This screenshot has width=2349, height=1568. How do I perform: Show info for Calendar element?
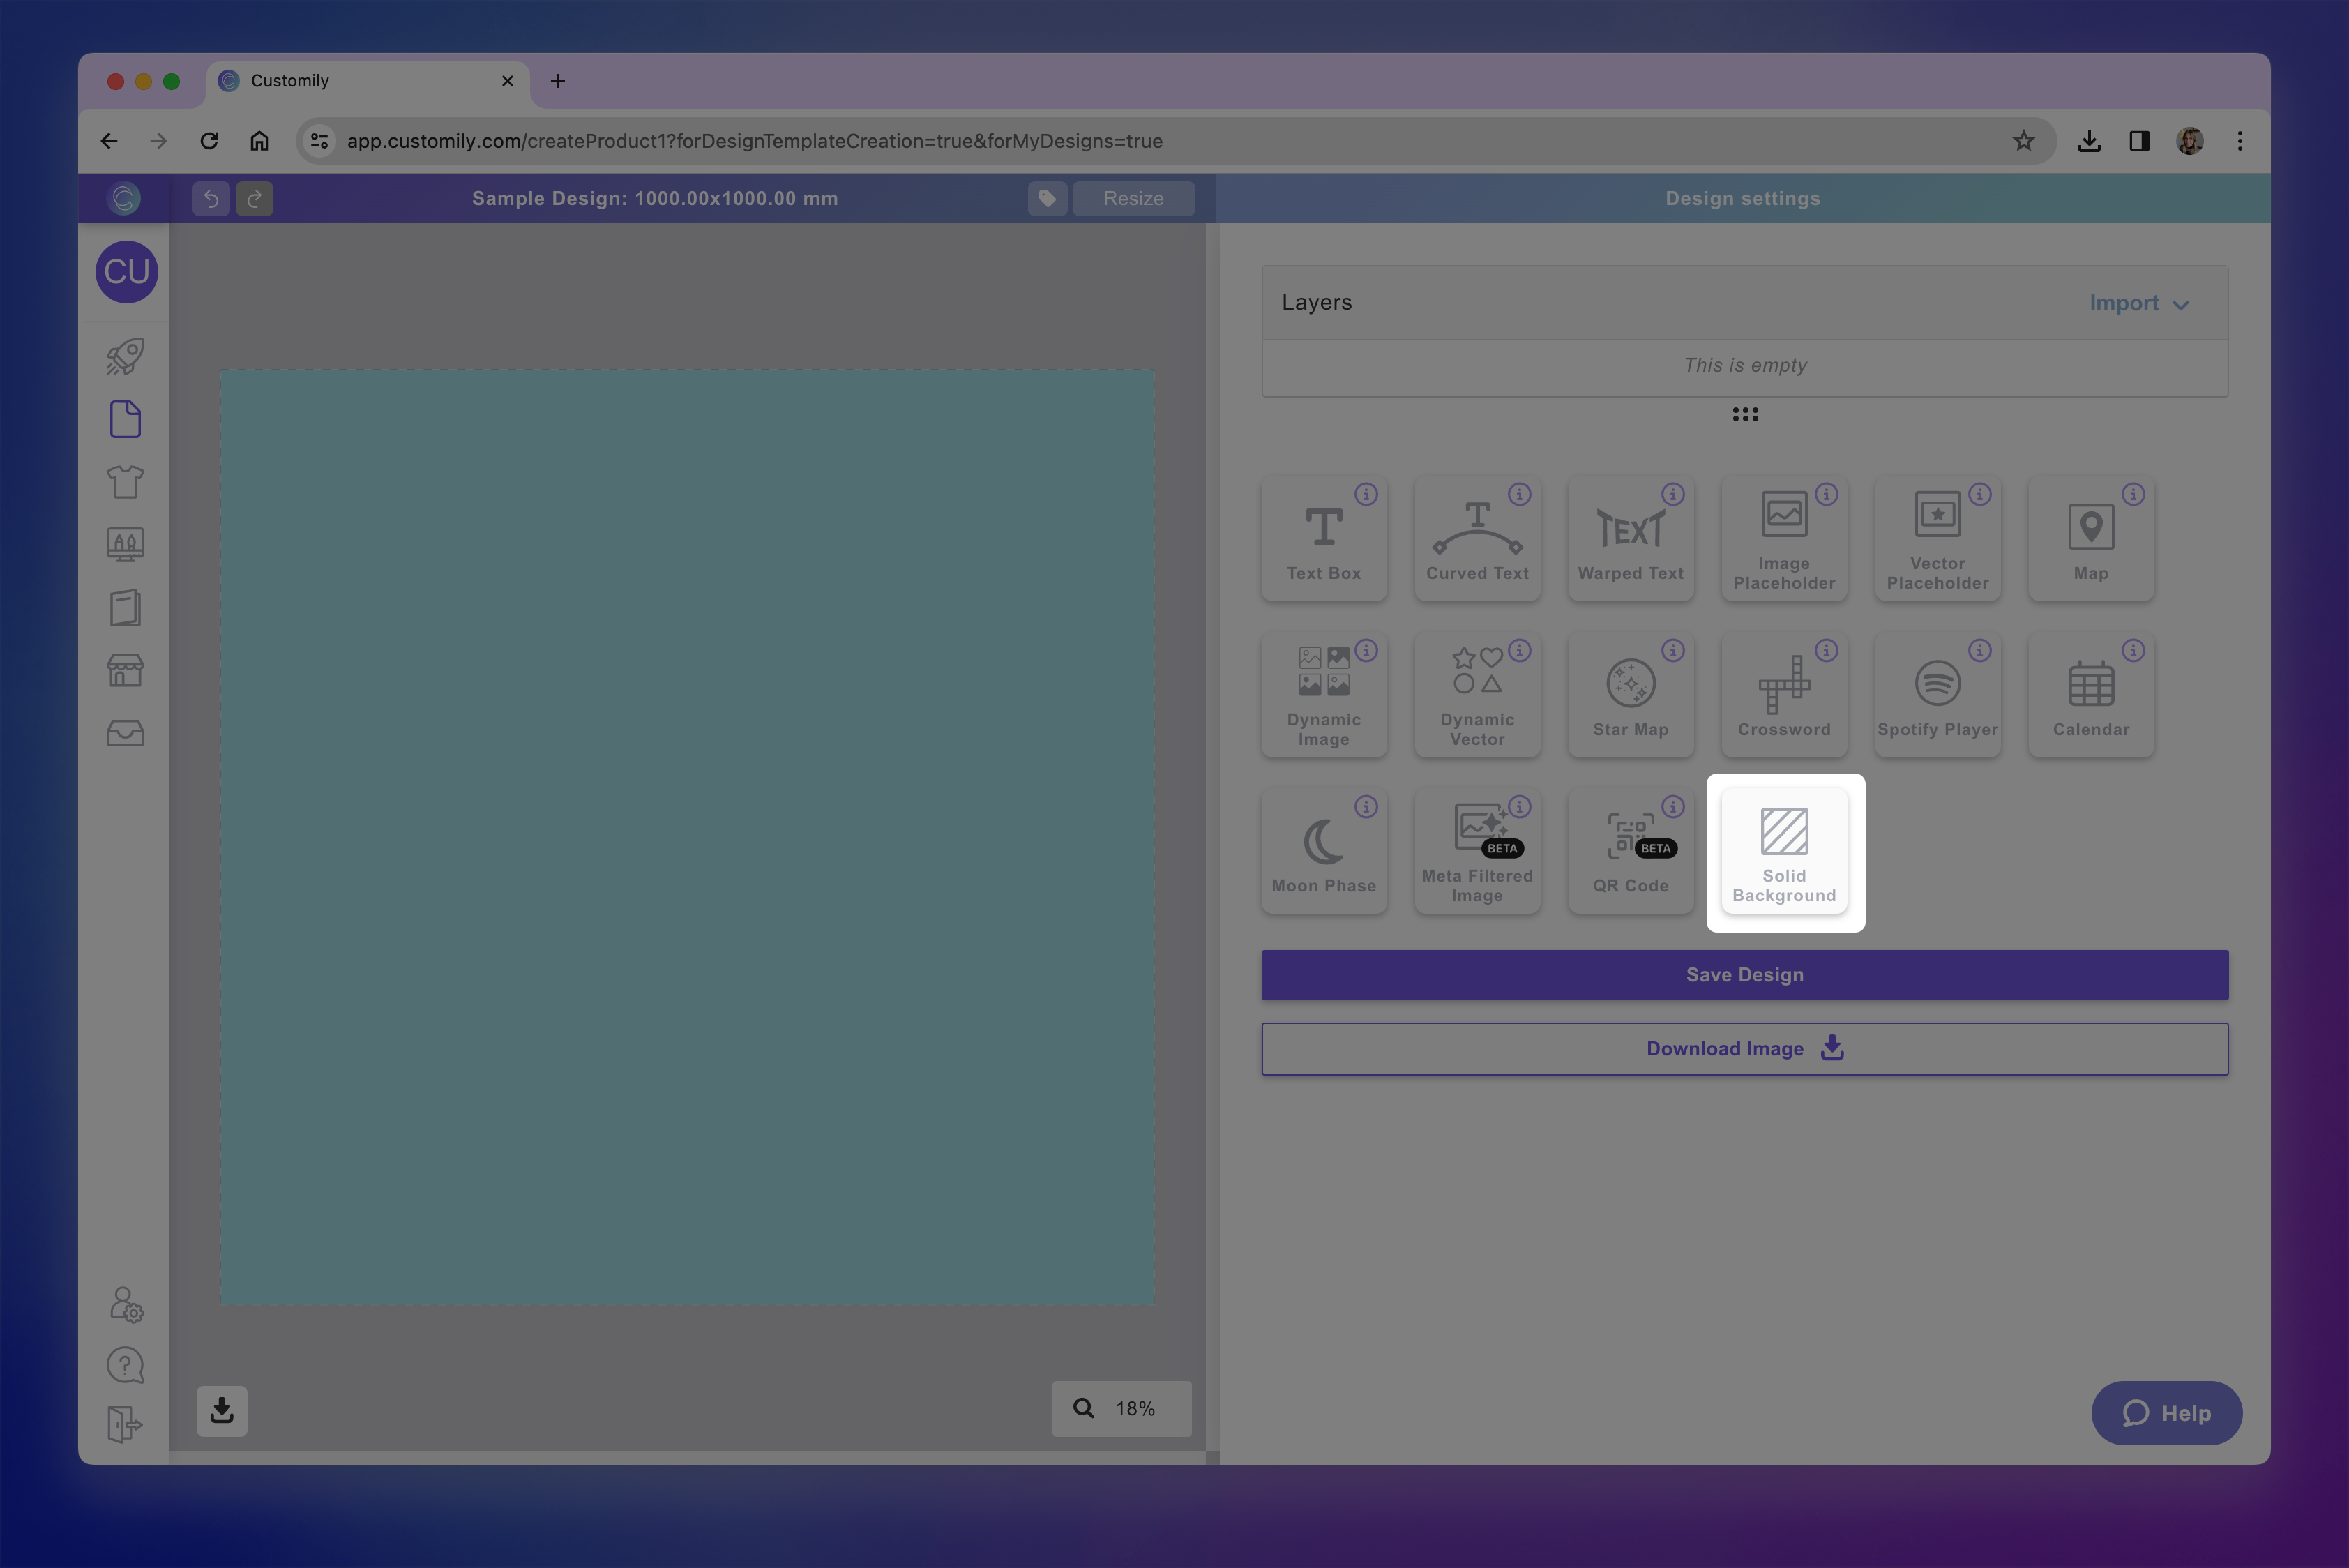click(x=2132, y=651)
